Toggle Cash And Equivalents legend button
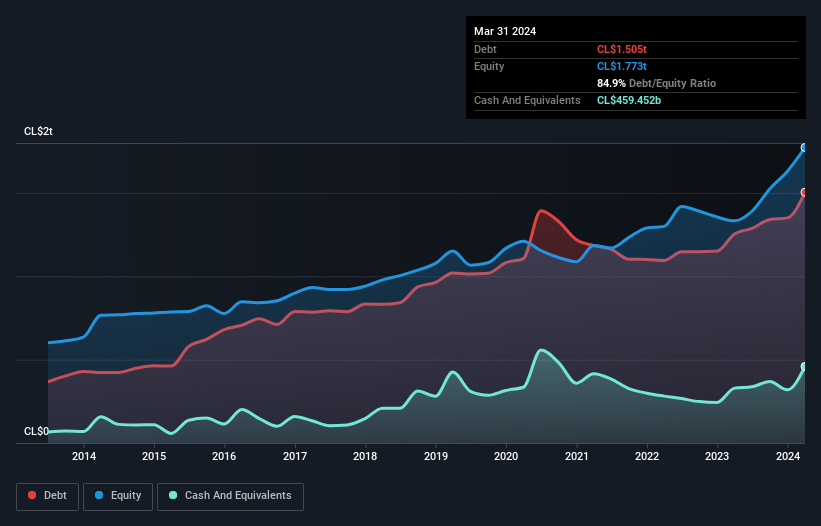The height and width of the screenshot is (526, 821). [230, 496]
